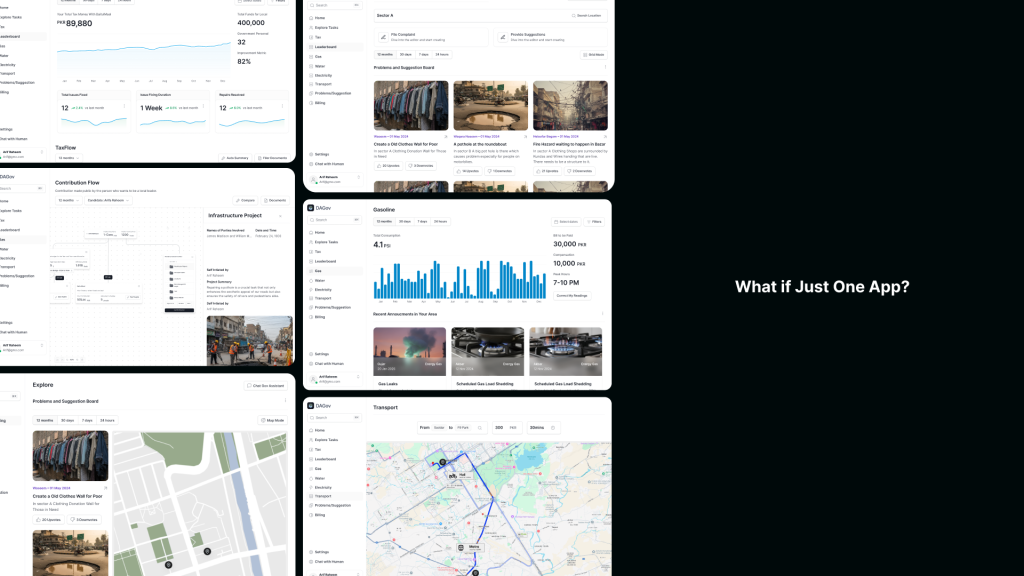Click the DAGov logo in the Gasoline panel
This screenshot has height=576, width=1024.
click(x=311, y=208)
